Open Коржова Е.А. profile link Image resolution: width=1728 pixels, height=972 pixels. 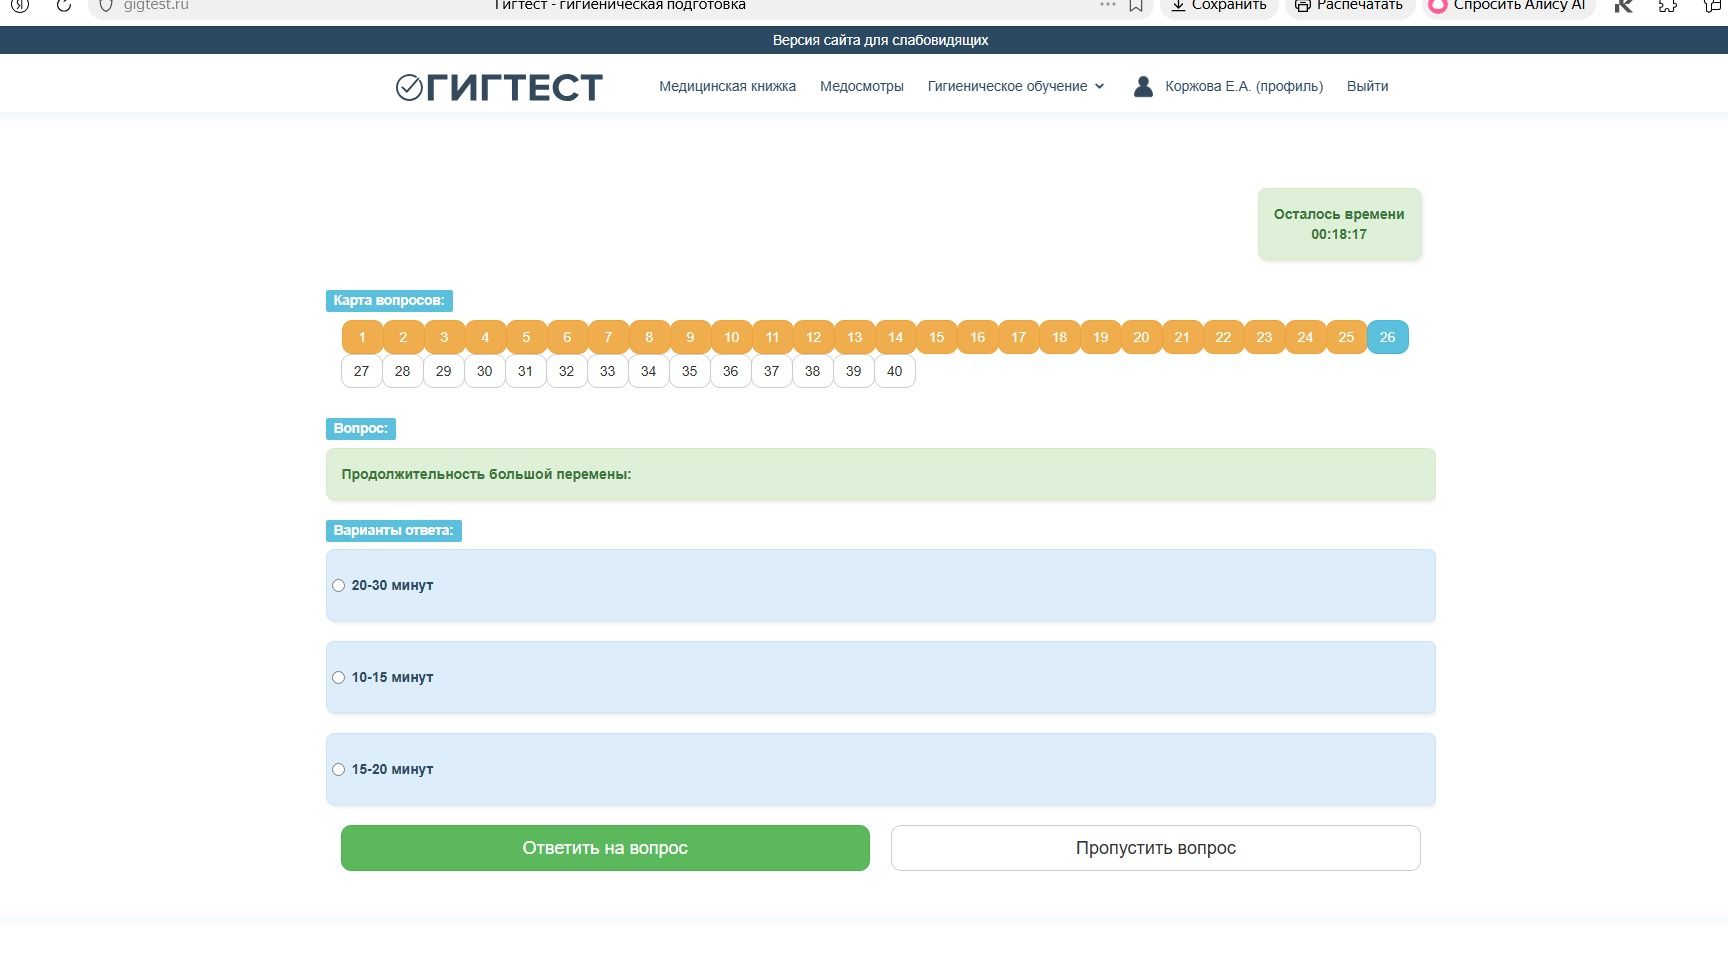[1244, 86]
